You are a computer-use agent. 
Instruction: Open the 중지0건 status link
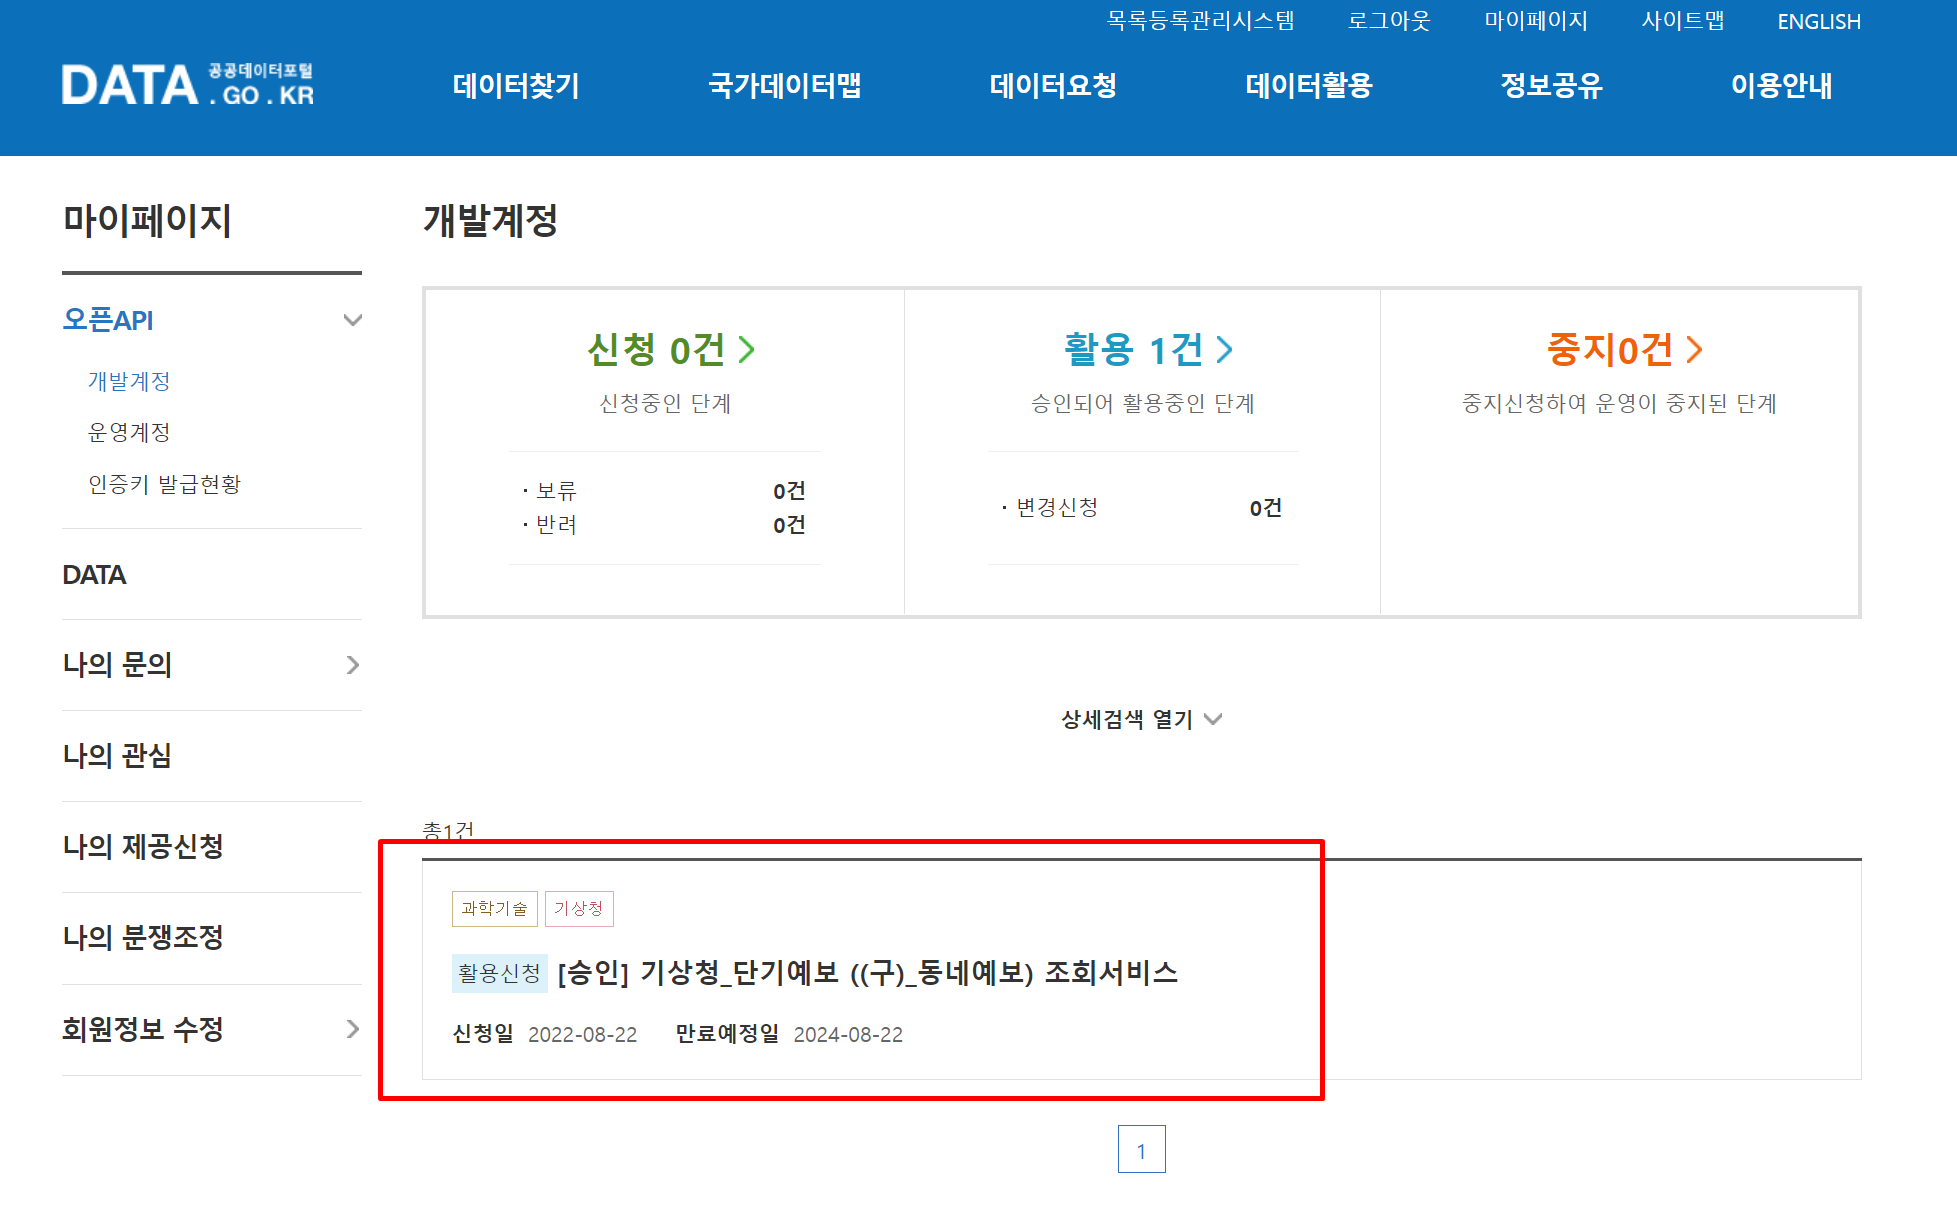click(x=1623, y=350)
